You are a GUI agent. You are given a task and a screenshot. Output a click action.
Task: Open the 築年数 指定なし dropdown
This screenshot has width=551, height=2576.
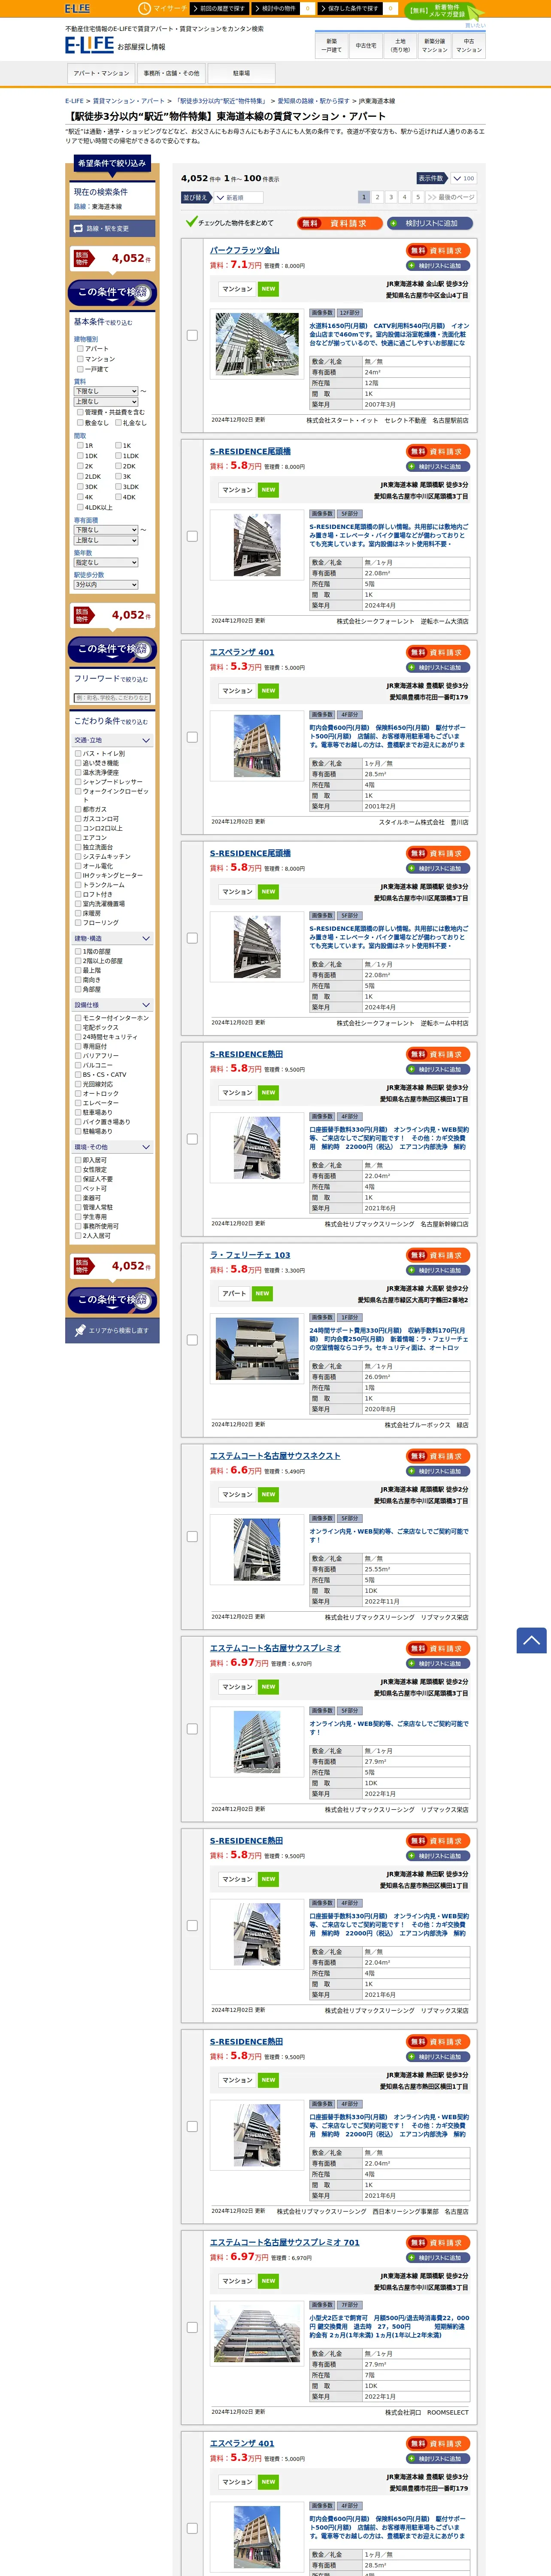coord(106,562)
